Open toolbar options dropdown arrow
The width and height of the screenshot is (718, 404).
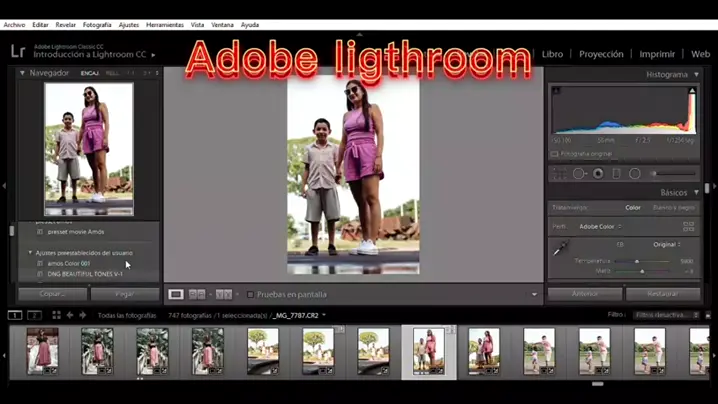(x=534, y=295)
